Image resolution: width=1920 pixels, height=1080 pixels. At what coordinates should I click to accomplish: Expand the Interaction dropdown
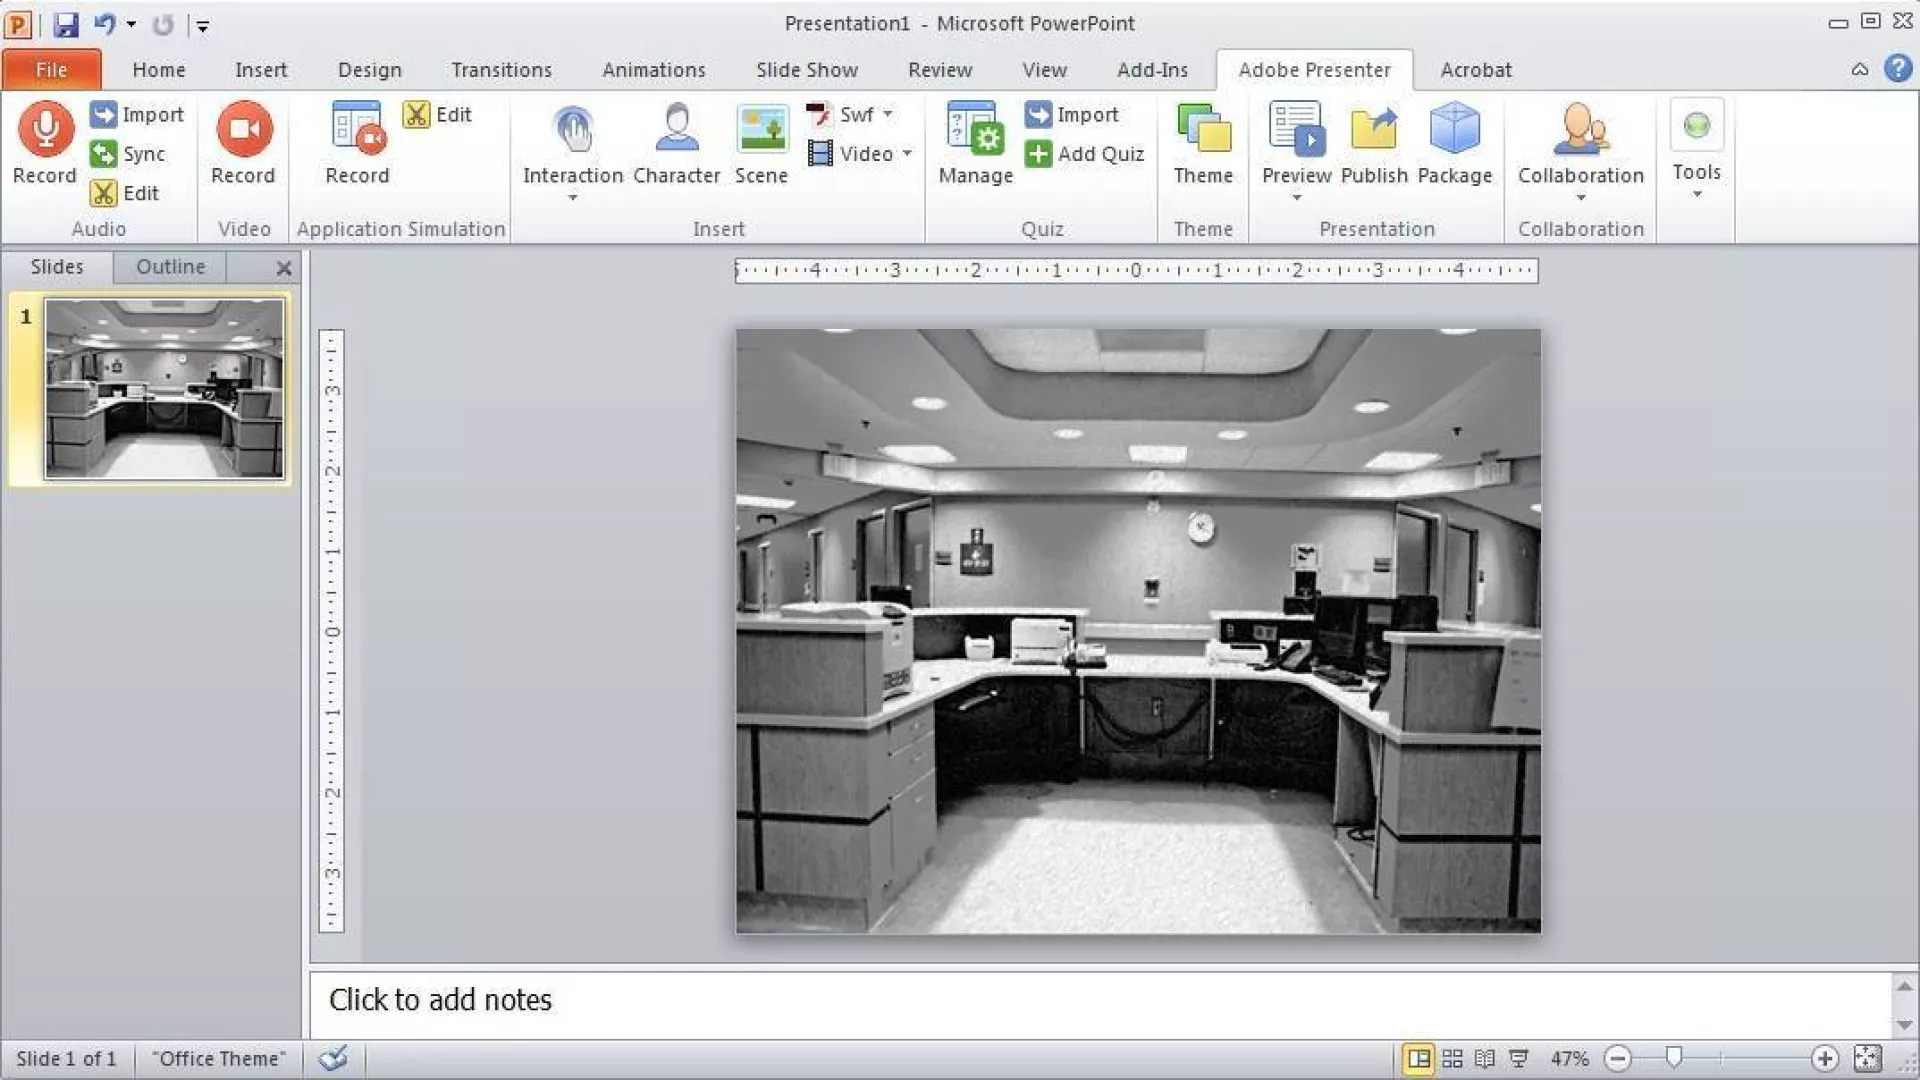point(573,197)
